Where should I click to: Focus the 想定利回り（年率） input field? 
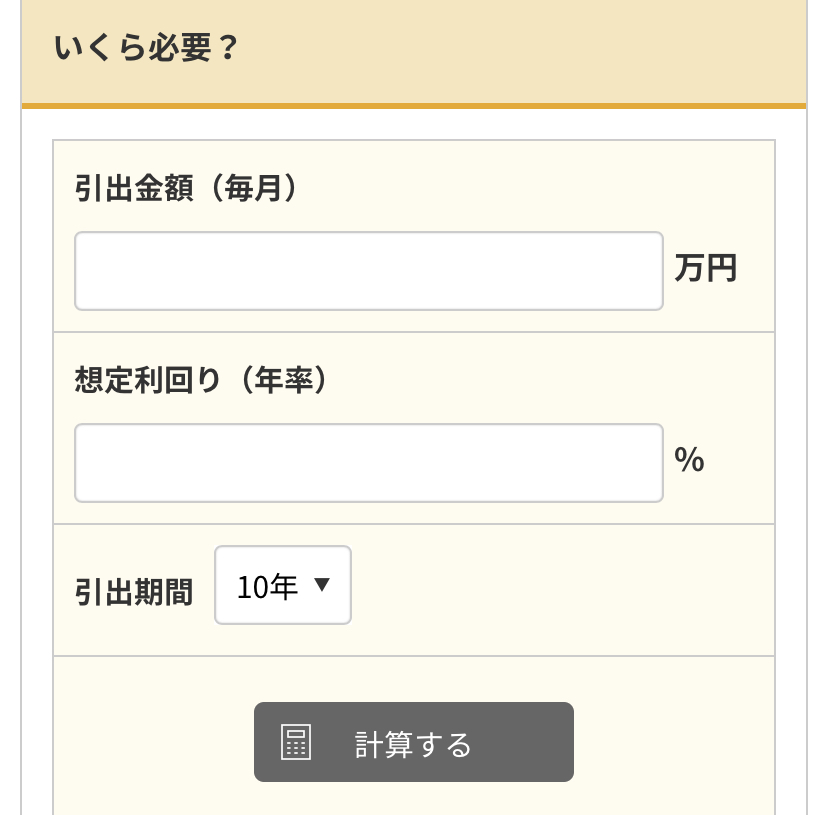369,463
